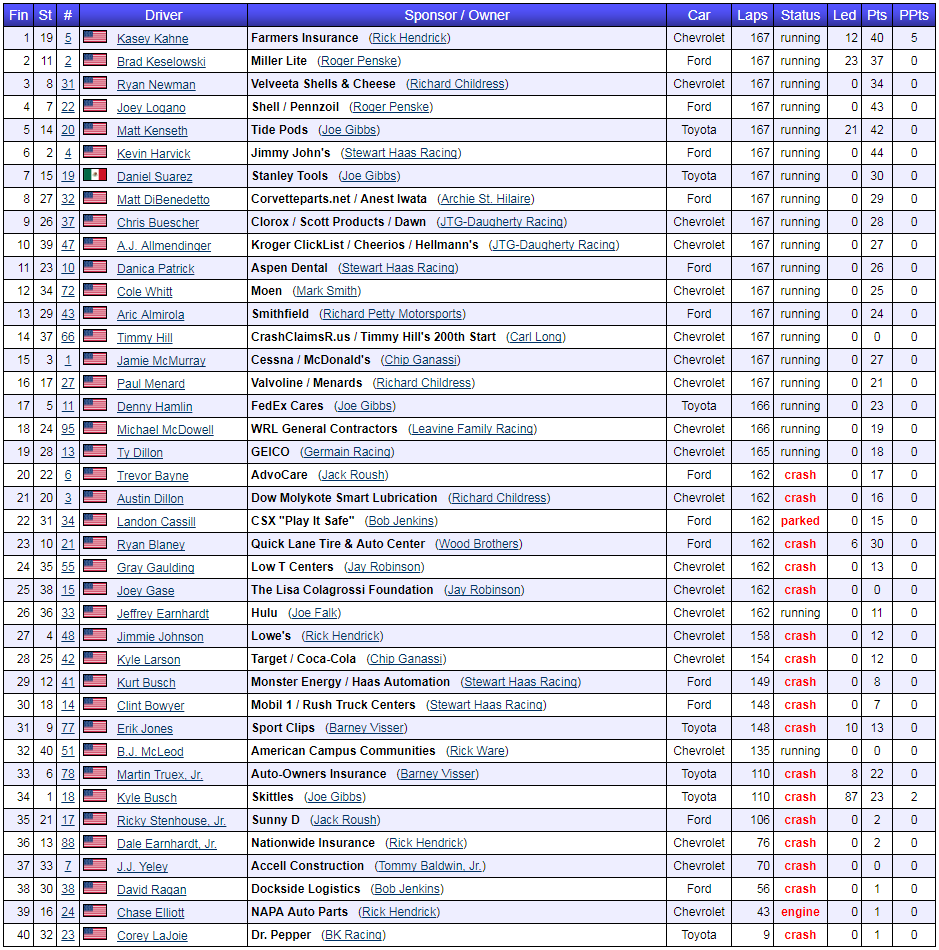Screen dimensions: 939x950
Task: Click the flag icon beside Danica Patrick
Action: 95,267
